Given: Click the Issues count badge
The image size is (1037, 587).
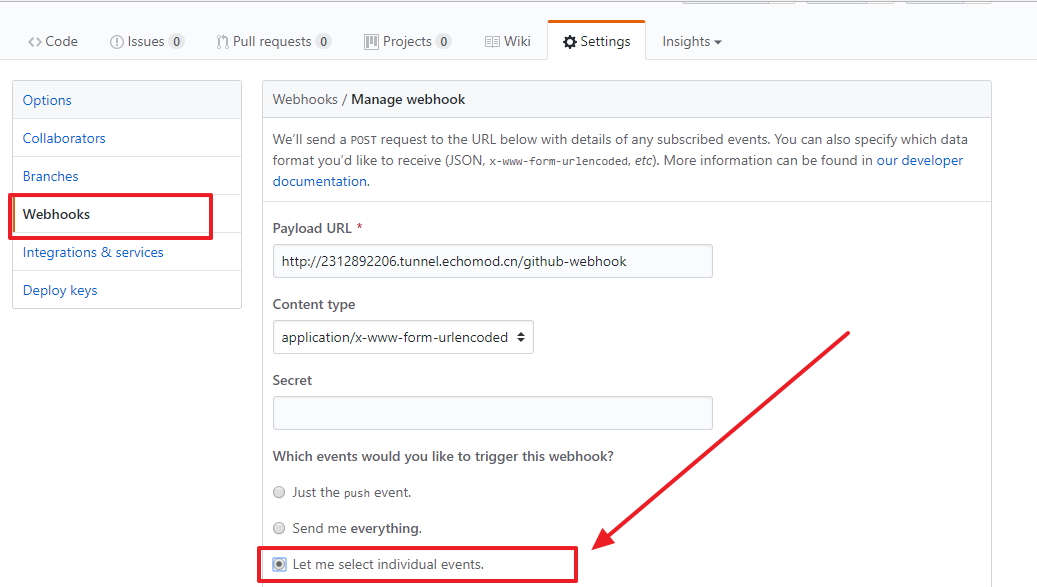Looking at the screenshot, I should (x=176, y=42).
